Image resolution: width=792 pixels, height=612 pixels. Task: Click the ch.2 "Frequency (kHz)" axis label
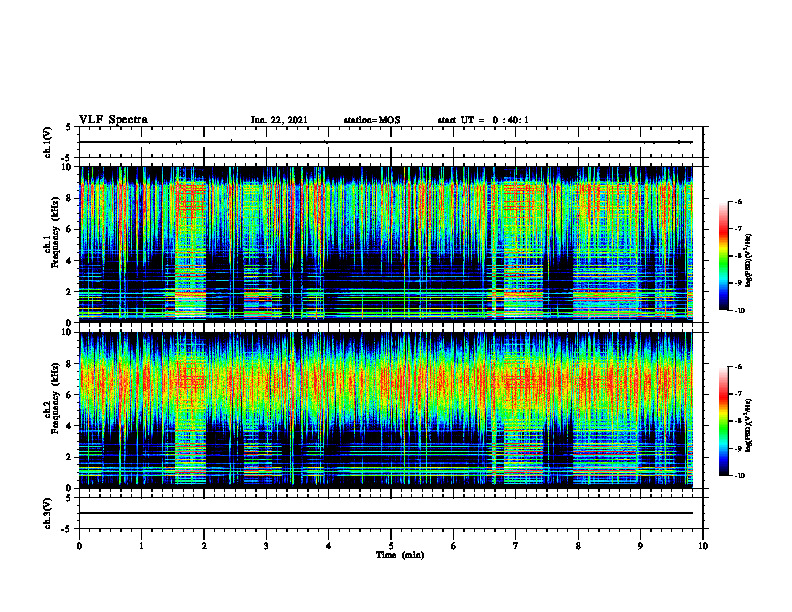click(x=54, y=397)
